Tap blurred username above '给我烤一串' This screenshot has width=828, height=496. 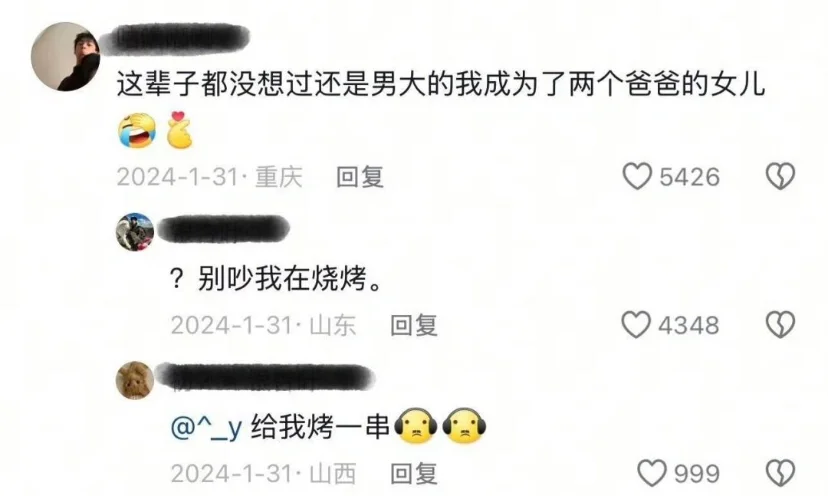tap(266, 378)
